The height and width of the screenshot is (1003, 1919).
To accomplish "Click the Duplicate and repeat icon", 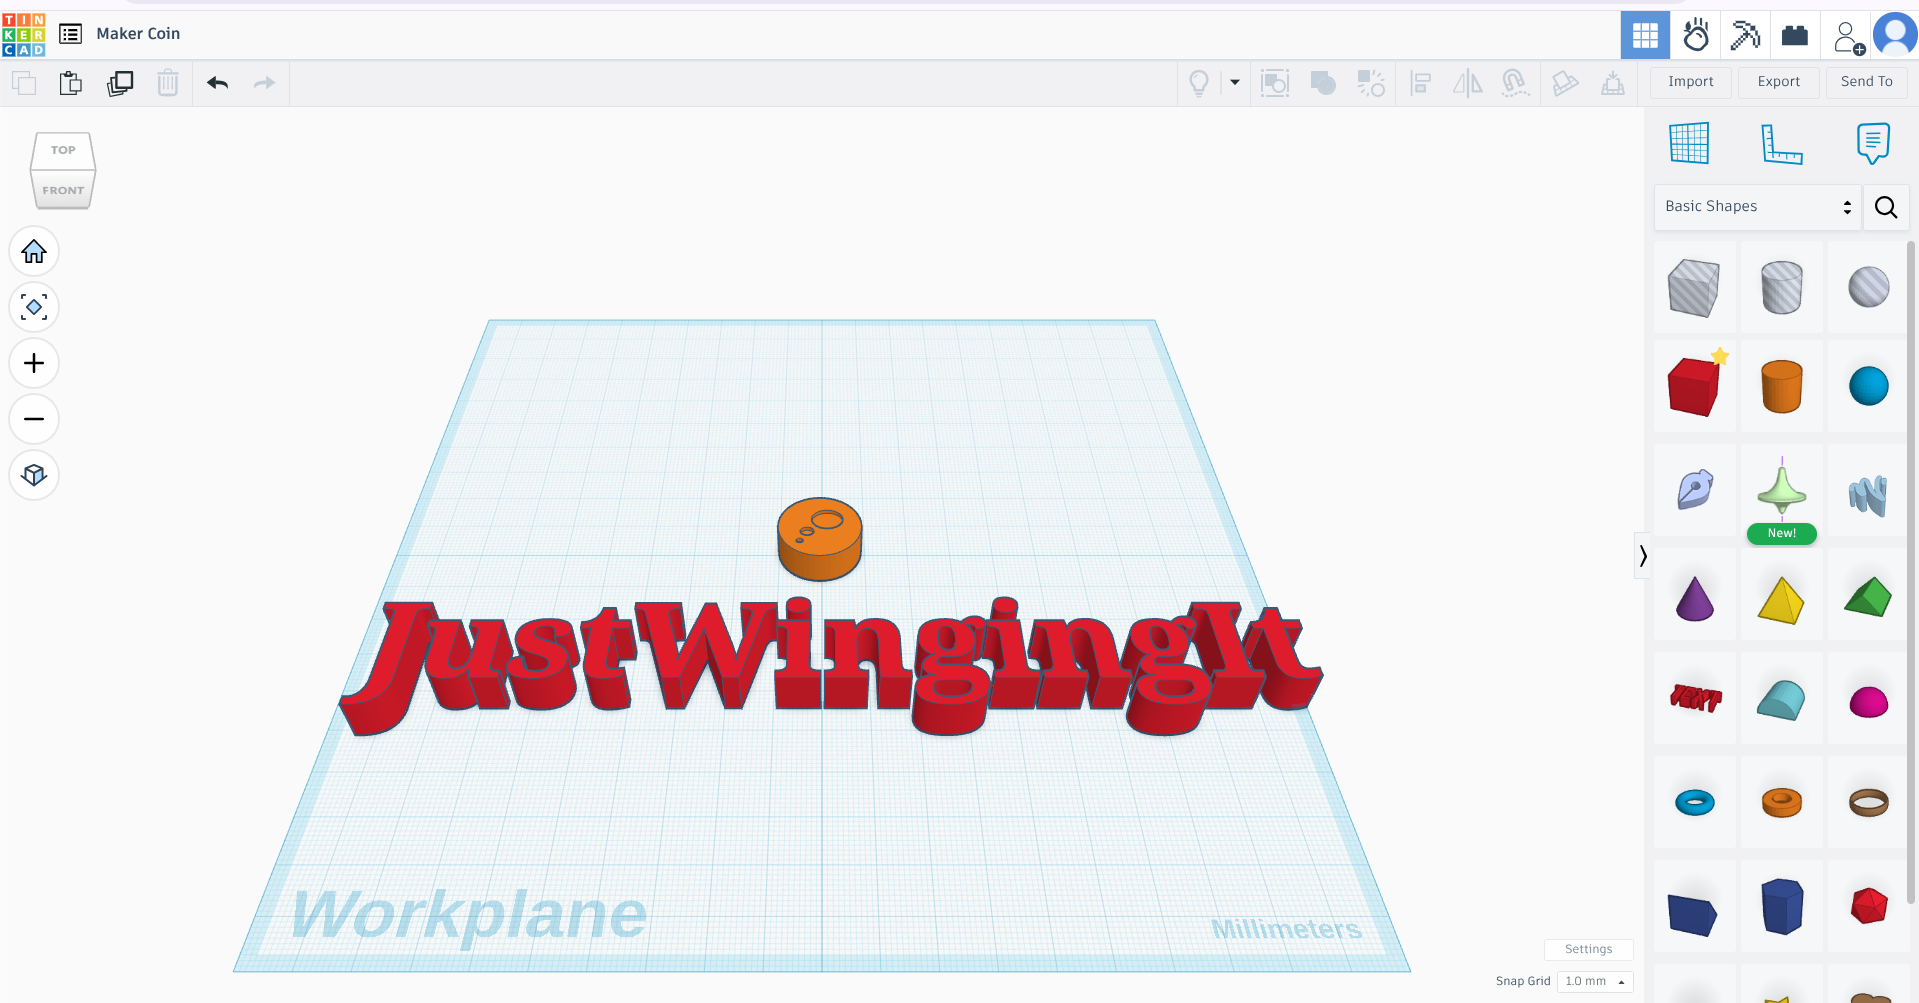I will [x=120, y=83].
